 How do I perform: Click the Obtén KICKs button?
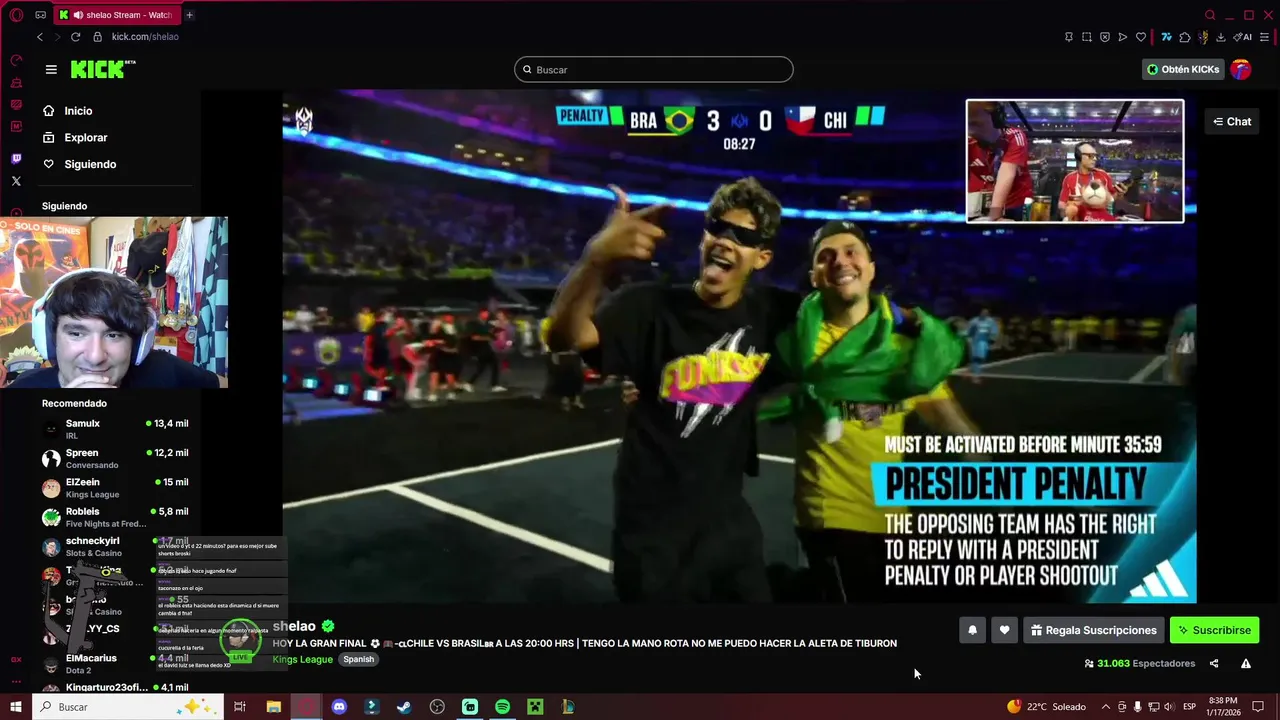point(1183,70)
